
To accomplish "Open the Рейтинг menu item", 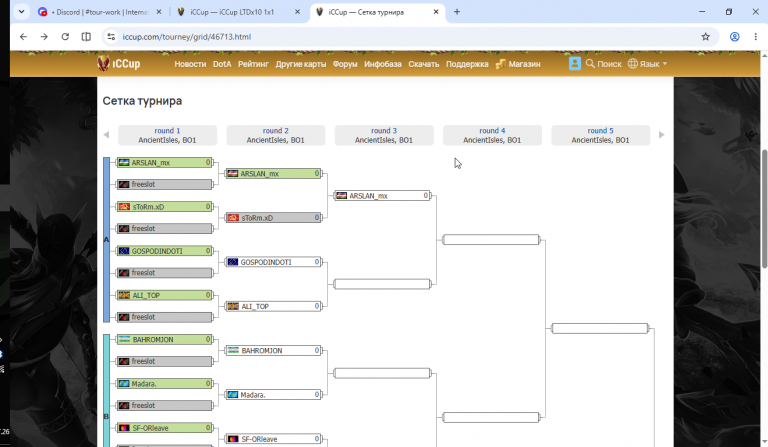I will point(253,64).
